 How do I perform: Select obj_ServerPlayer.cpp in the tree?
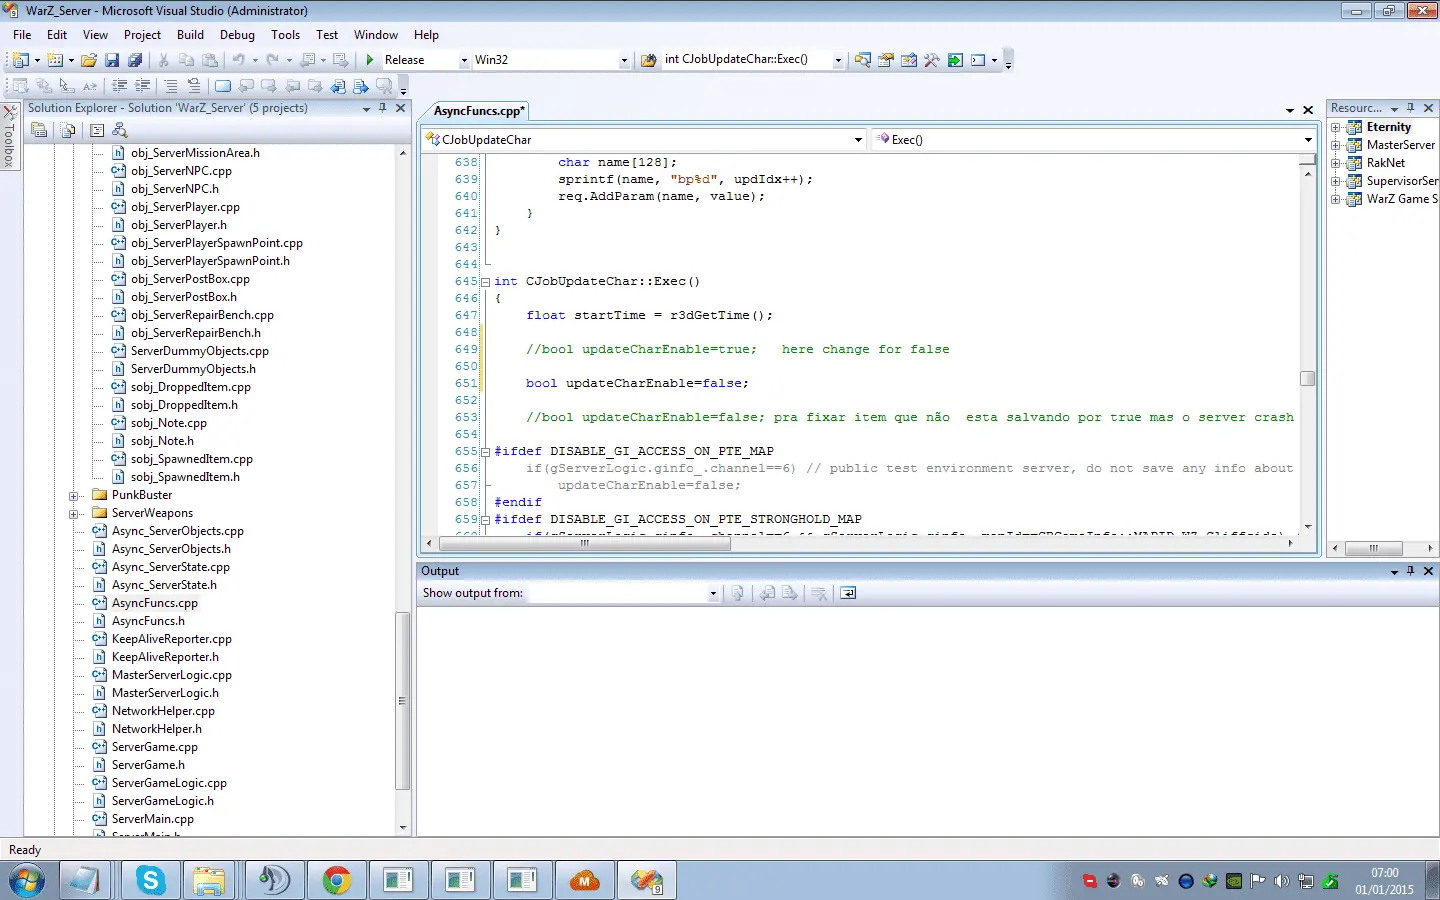pos(185,207)
